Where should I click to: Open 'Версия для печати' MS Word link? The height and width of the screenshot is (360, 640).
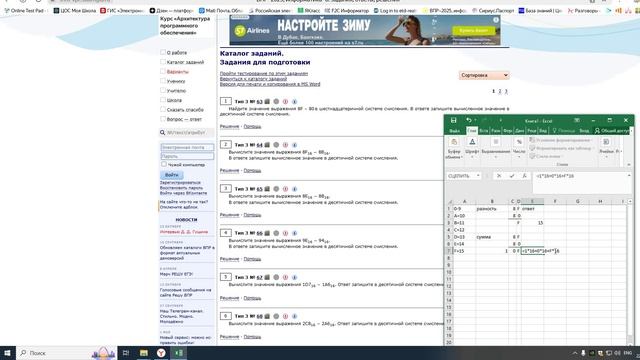pos(270,84)
